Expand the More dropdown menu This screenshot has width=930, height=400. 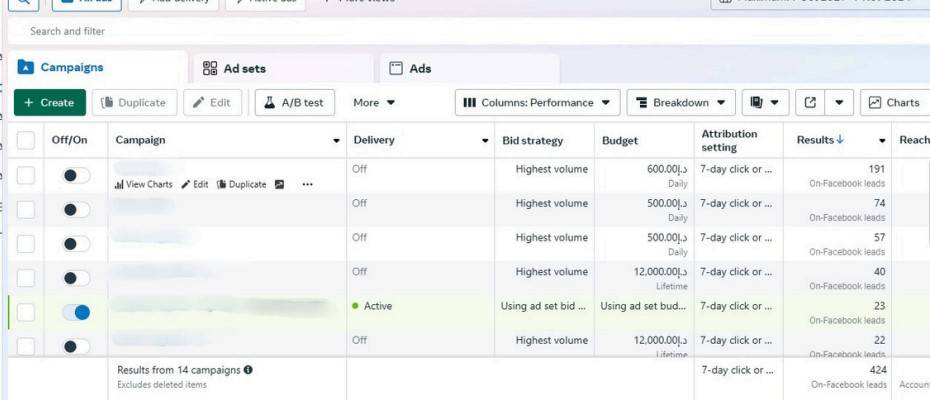[x=374, y=103]
